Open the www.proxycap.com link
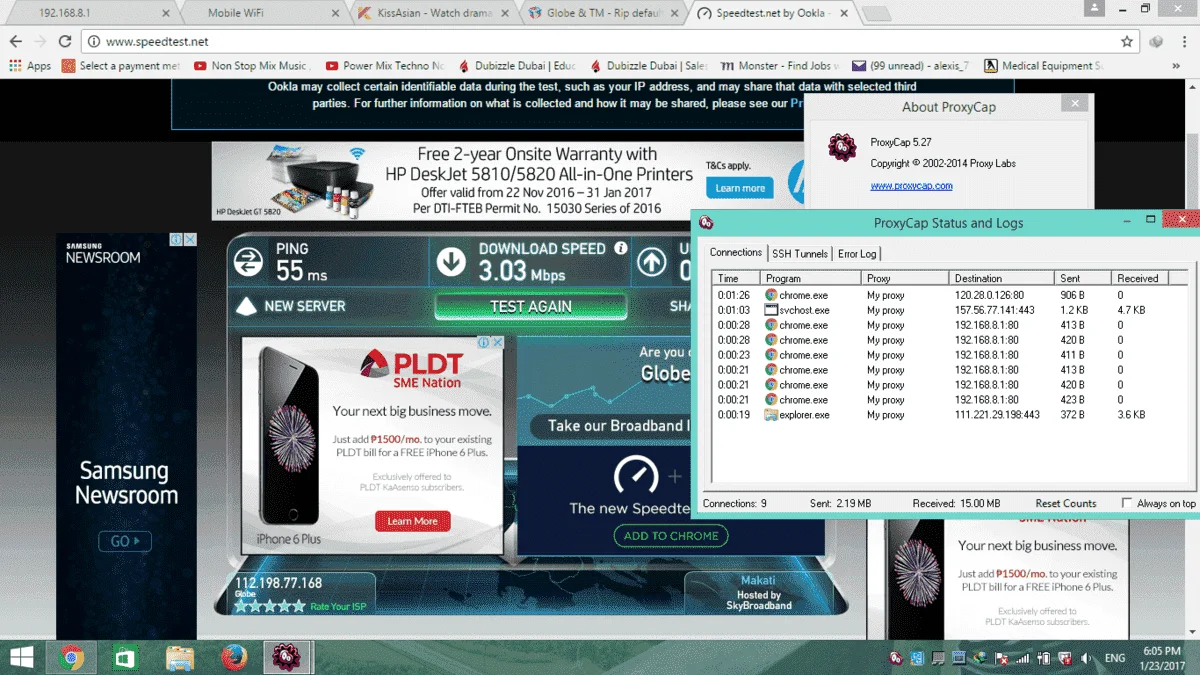This screenshot has width=1200, height=675. point(911,185)
